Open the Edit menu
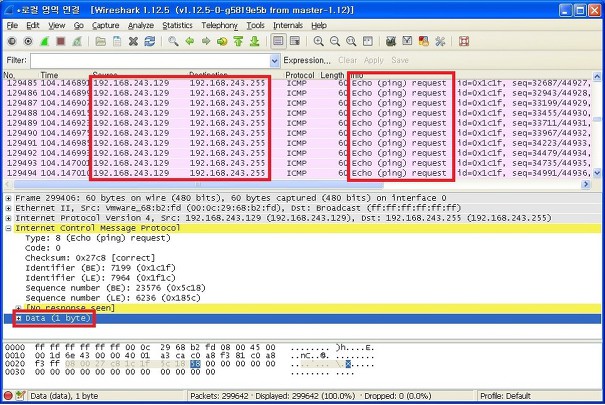The height and width of the screenshot is (405, 605). (x=33, y=25)
